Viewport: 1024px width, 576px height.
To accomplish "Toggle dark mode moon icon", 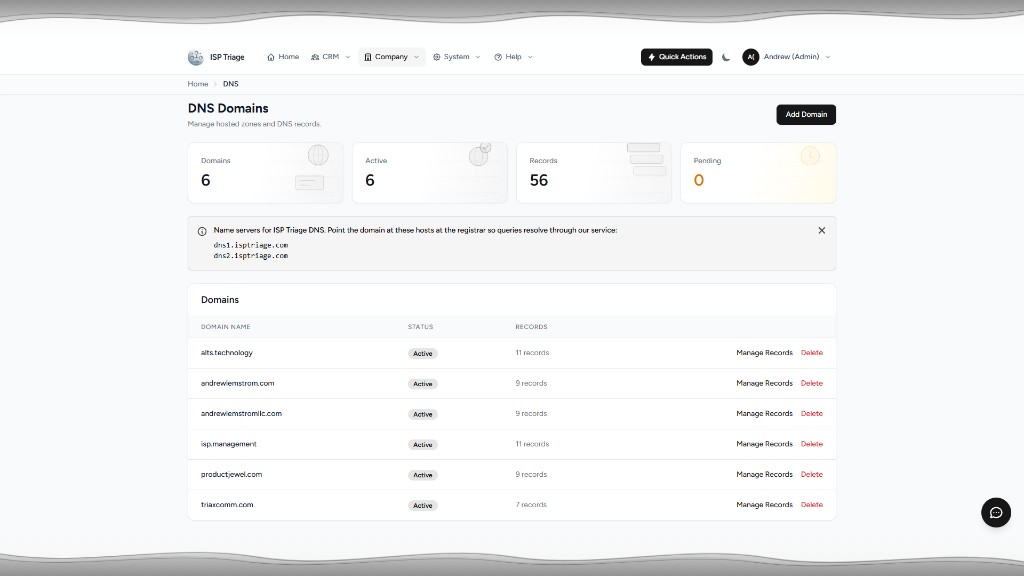I will 726,57.
